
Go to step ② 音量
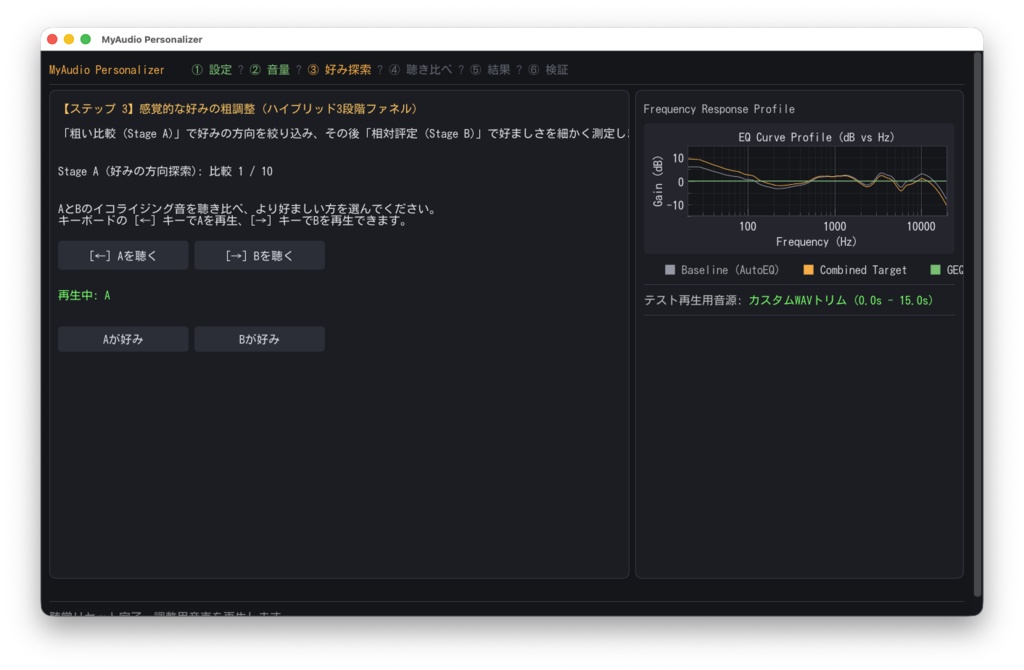point(269,70)
